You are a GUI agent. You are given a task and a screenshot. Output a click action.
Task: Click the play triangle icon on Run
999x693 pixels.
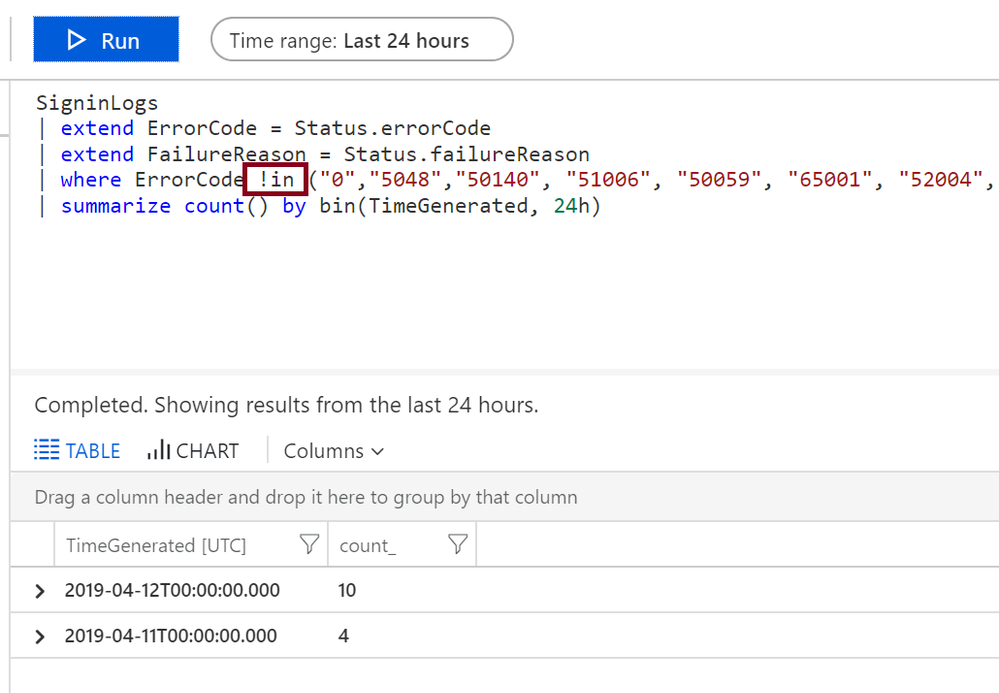pos(76,40)
